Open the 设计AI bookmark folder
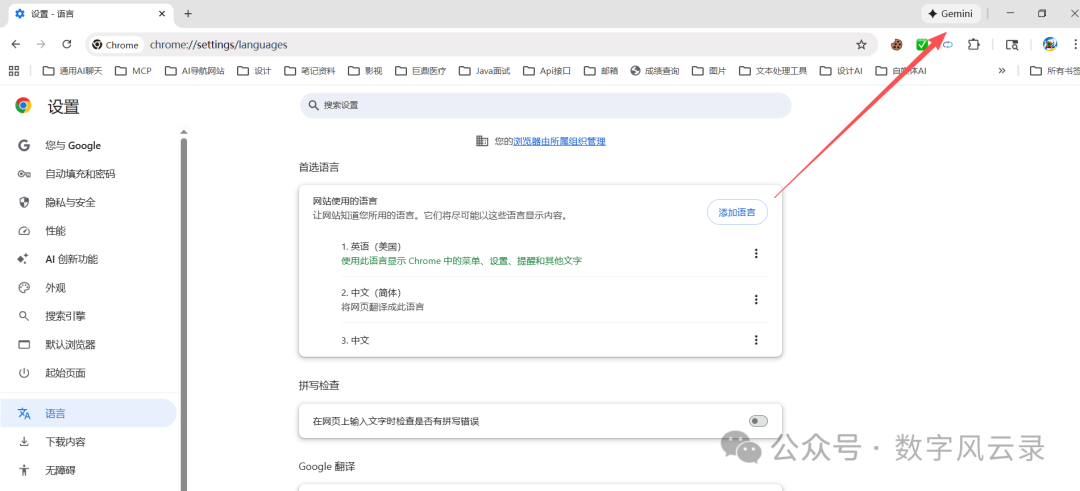This screenshot has height=491, width=1080. [841, 70]
